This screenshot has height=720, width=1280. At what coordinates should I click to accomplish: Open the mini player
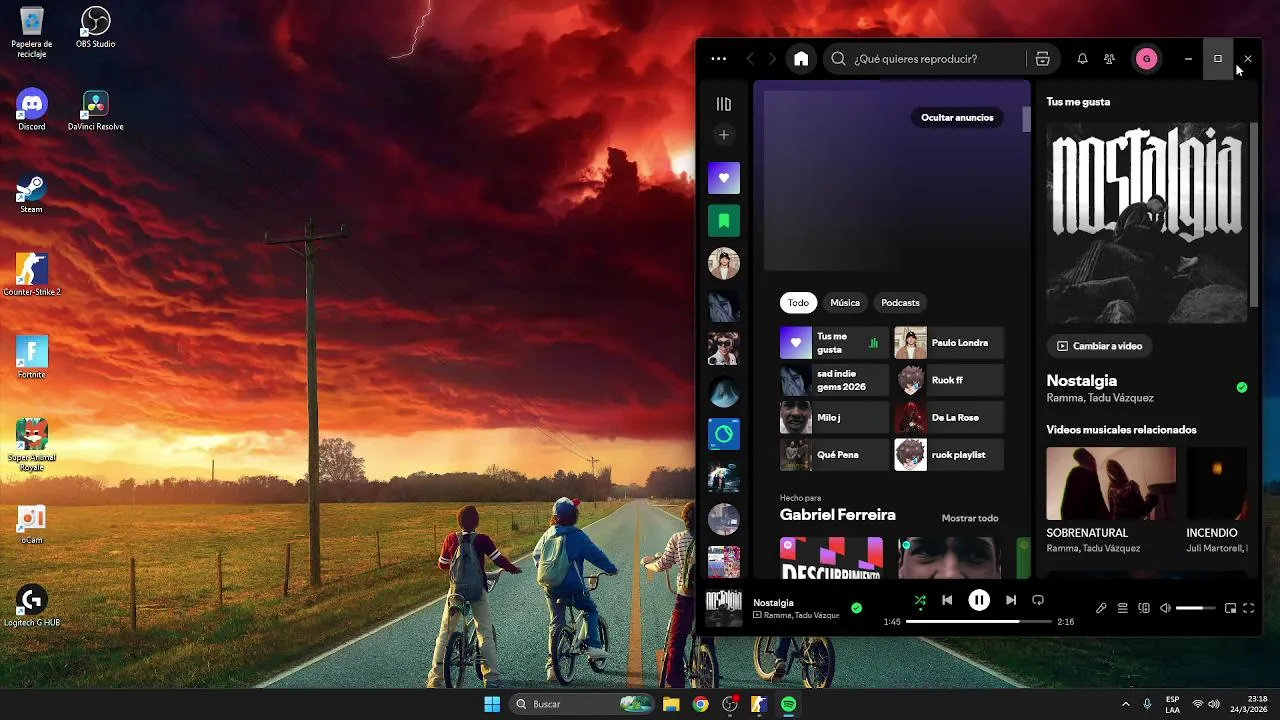coord(1230,608)
